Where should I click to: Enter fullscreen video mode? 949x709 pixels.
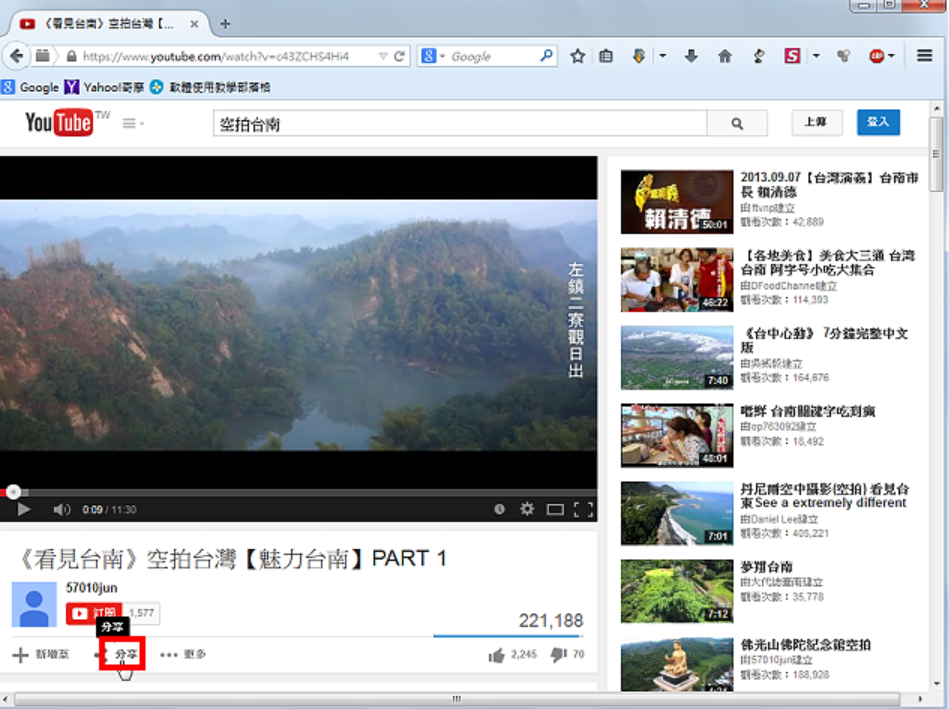tap(583, 509)
